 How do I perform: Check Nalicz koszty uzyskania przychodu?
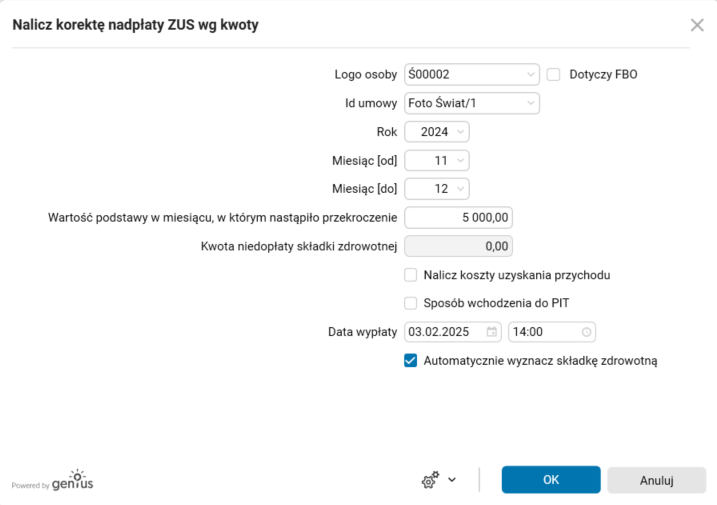pos(410,275)
